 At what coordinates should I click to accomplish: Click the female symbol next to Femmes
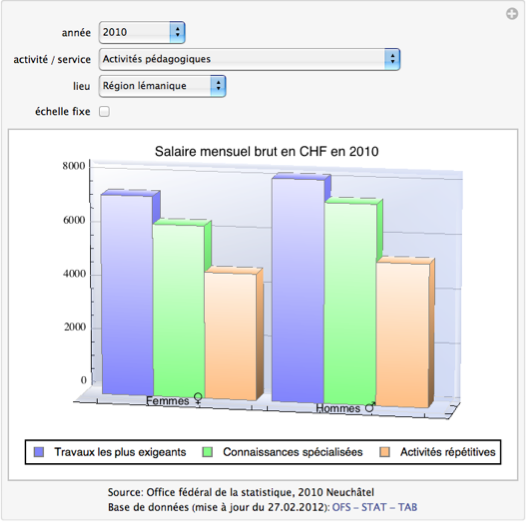tap(199, 398)
